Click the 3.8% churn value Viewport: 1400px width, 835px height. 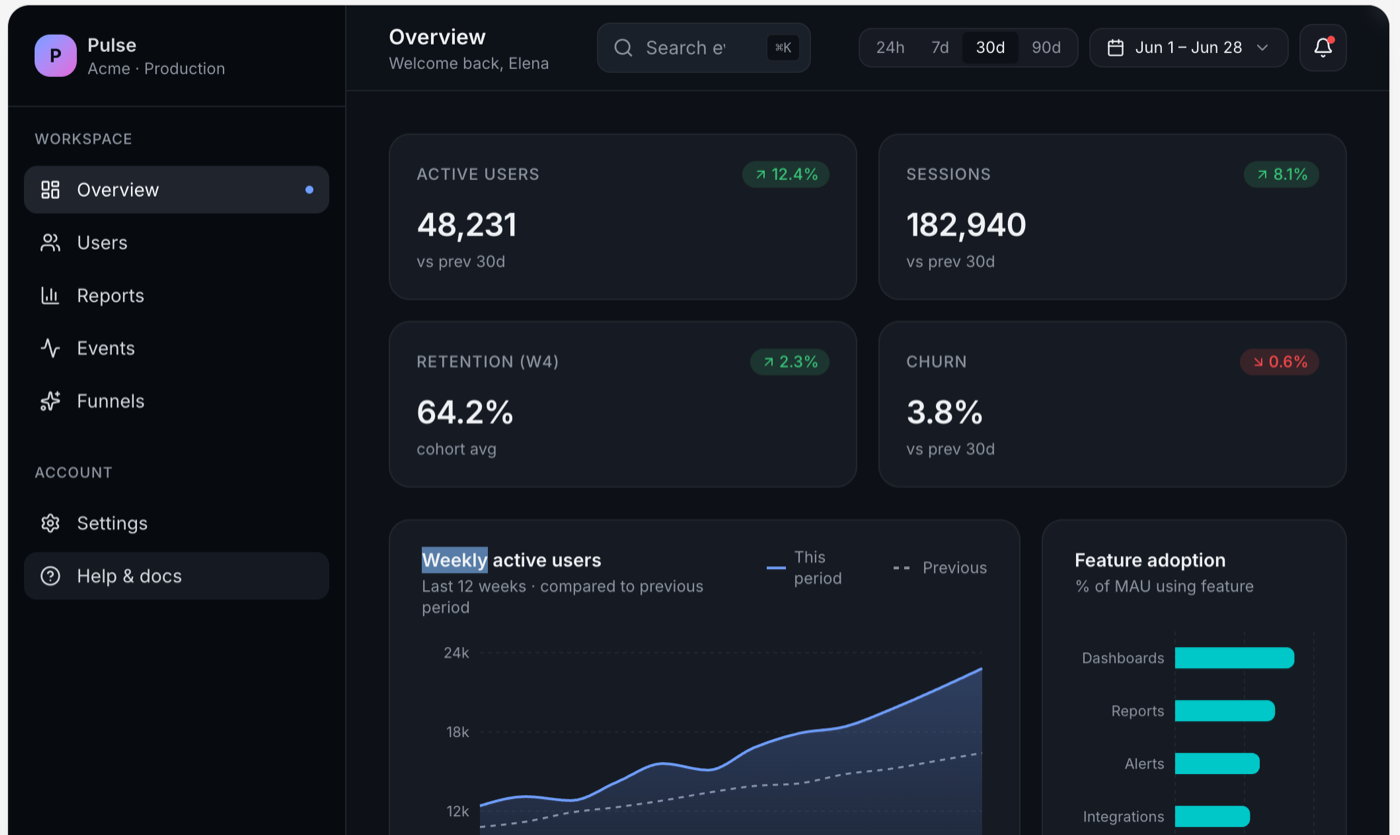(945, 412)
